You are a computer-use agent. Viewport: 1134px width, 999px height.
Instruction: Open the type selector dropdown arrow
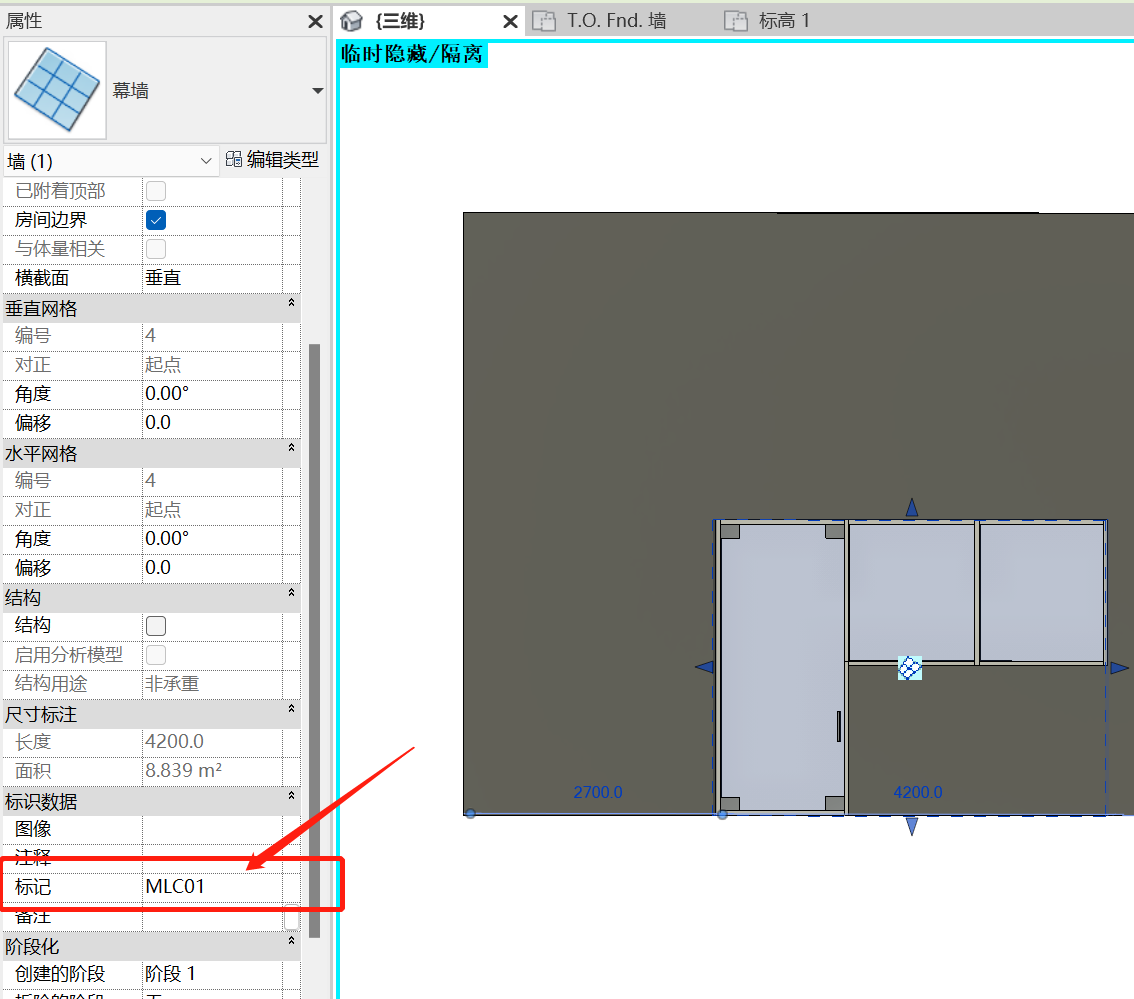[317, 90]
